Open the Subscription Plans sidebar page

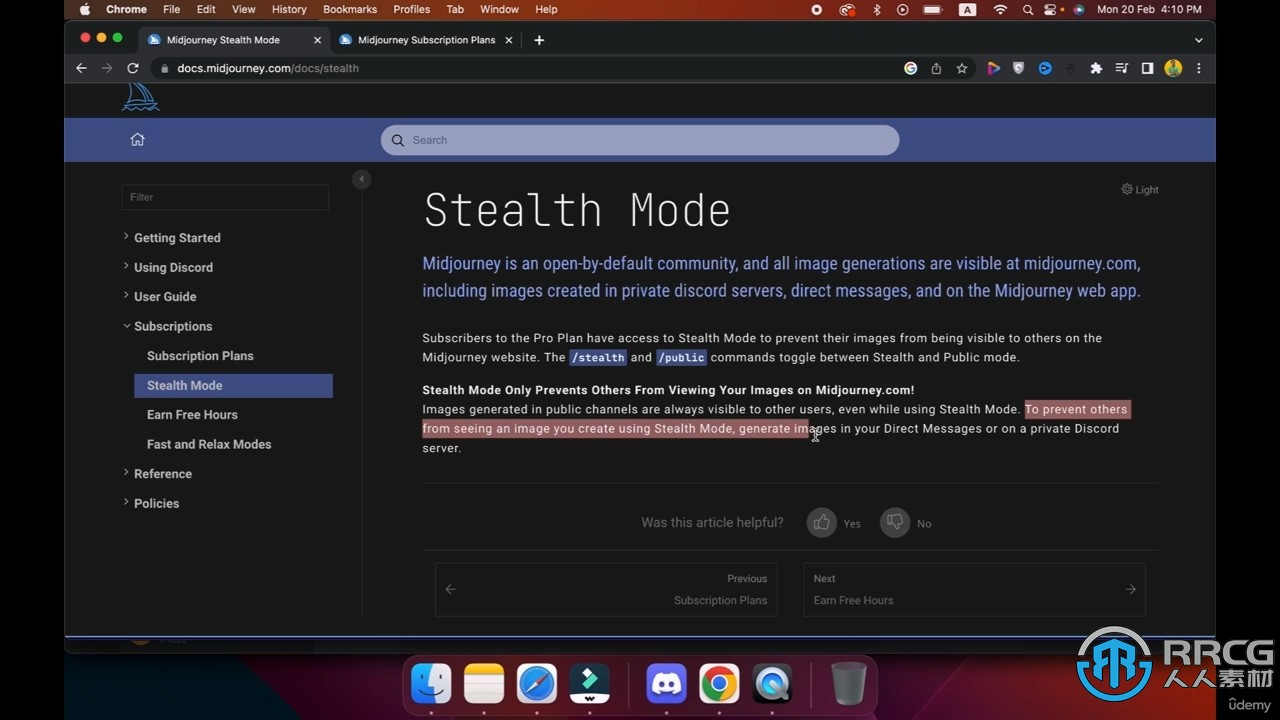(x=200, y=356)
